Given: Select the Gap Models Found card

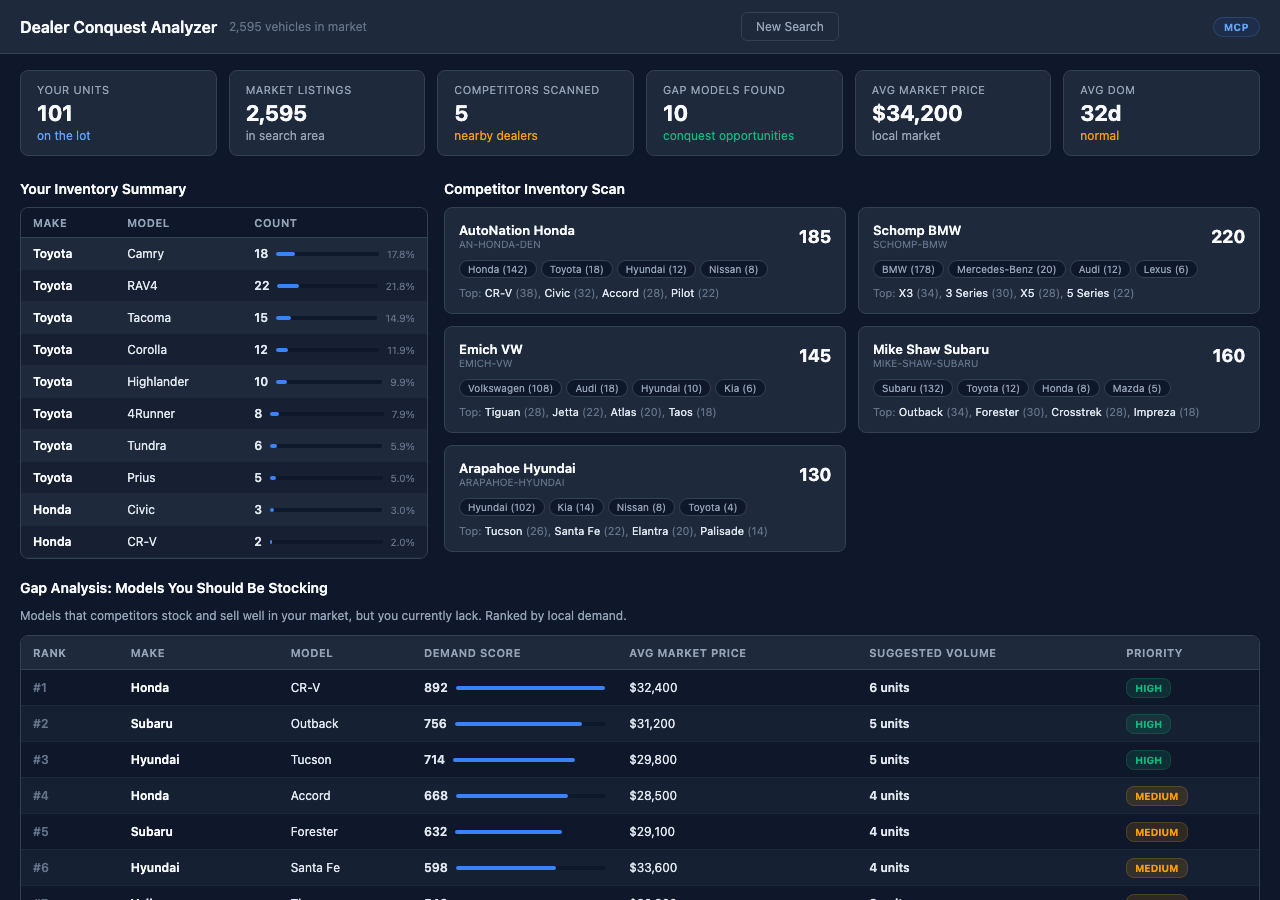Looking at the screenshot, I should pos(744,113).
